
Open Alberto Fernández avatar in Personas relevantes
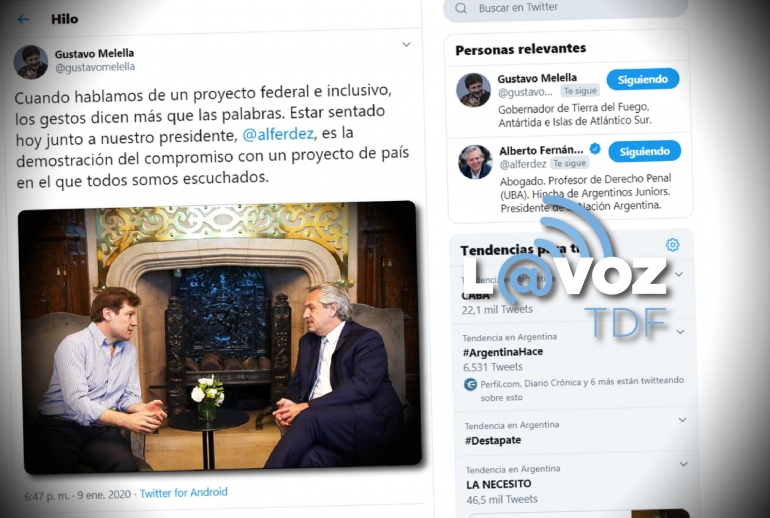tap(475, 162)
